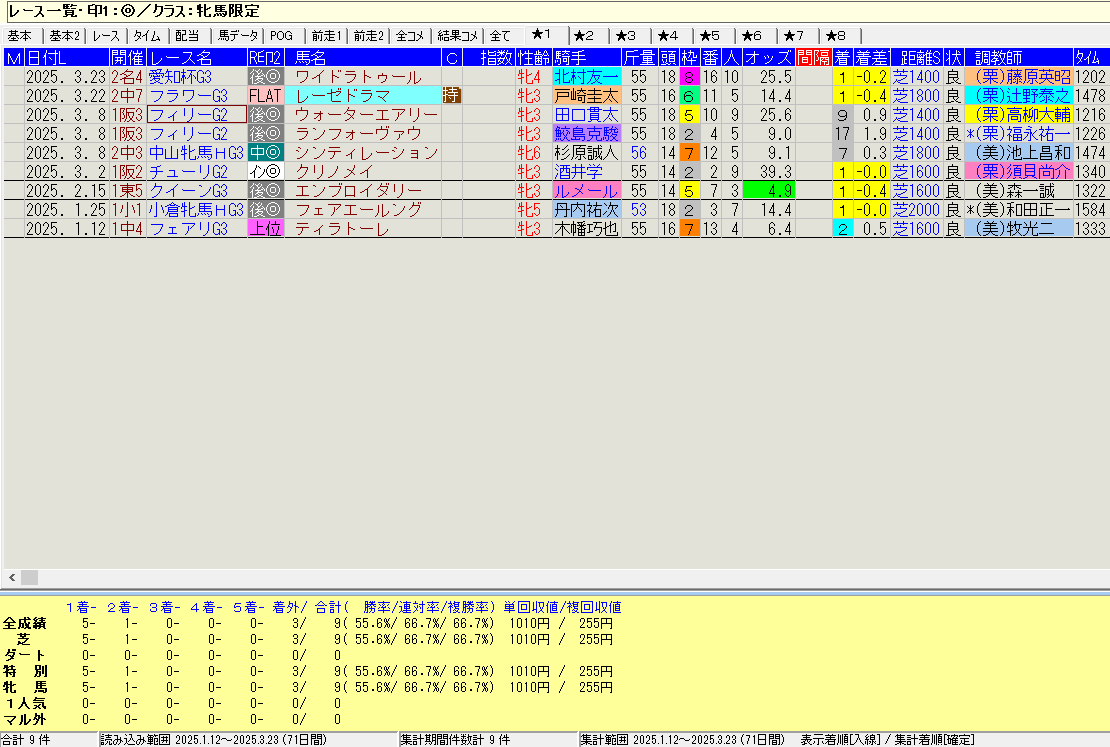Click jockey ルメール
The height and width of the screenshot is (747, 1110).
tap(587, 190)
